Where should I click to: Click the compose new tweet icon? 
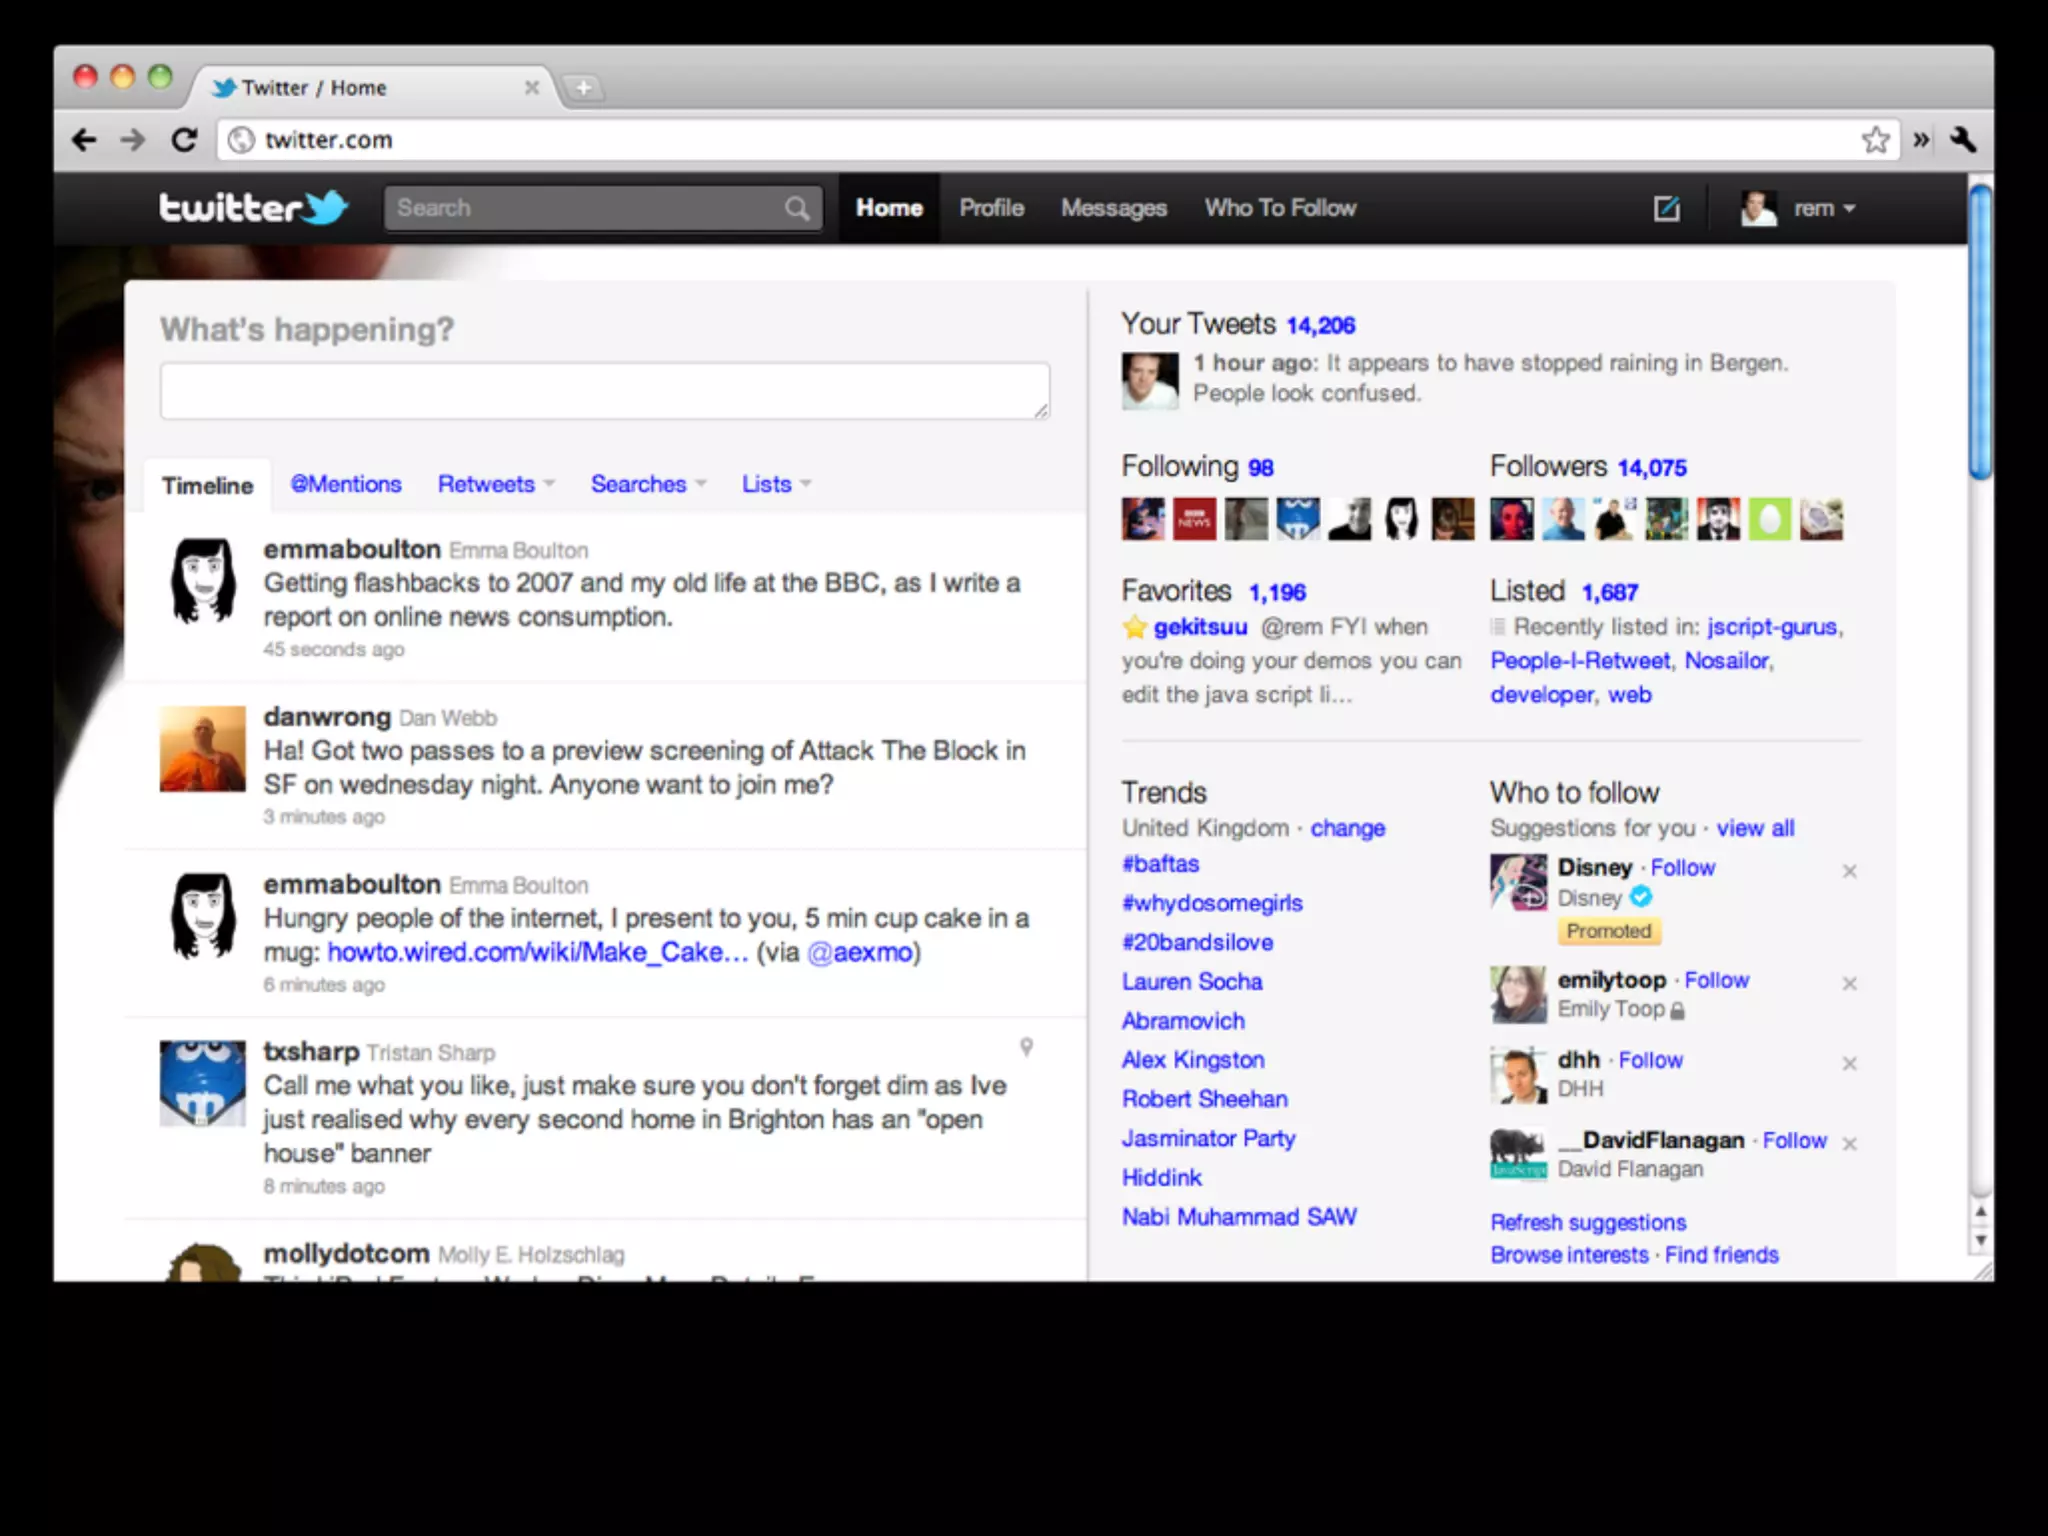pyautogui.click(x=1666, y=208)
